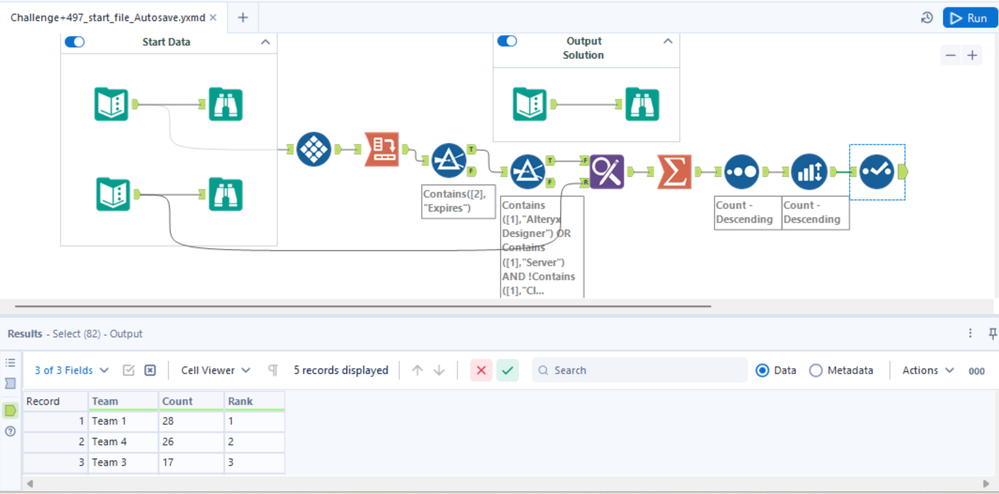Close the Challenge+497 workflow tab
This screenshot has width=999, height=494.
(x=213, y=18)
